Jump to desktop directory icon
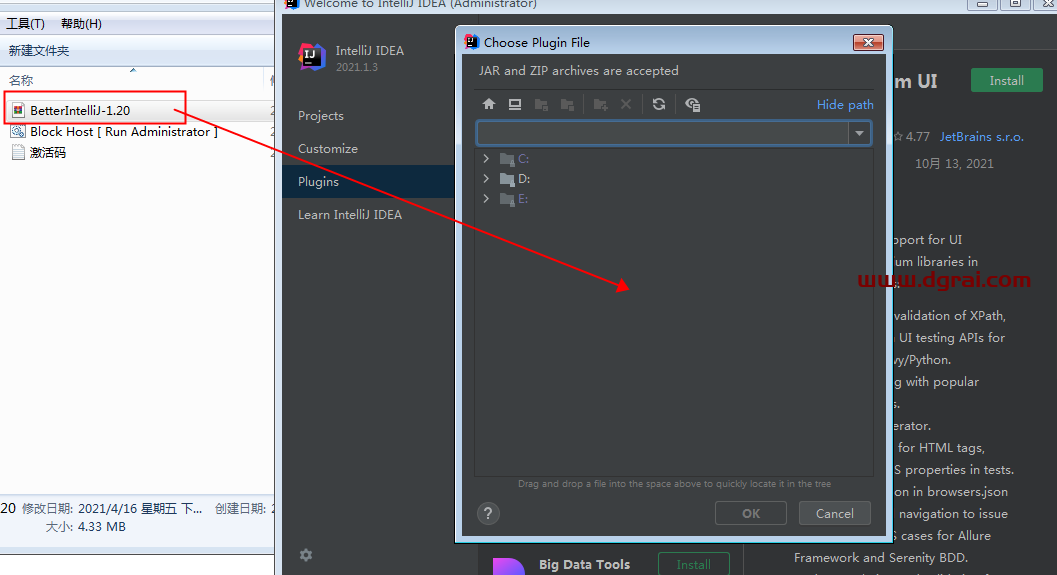The height and width of the screenshot is (575, 1057). pos(515,104)
